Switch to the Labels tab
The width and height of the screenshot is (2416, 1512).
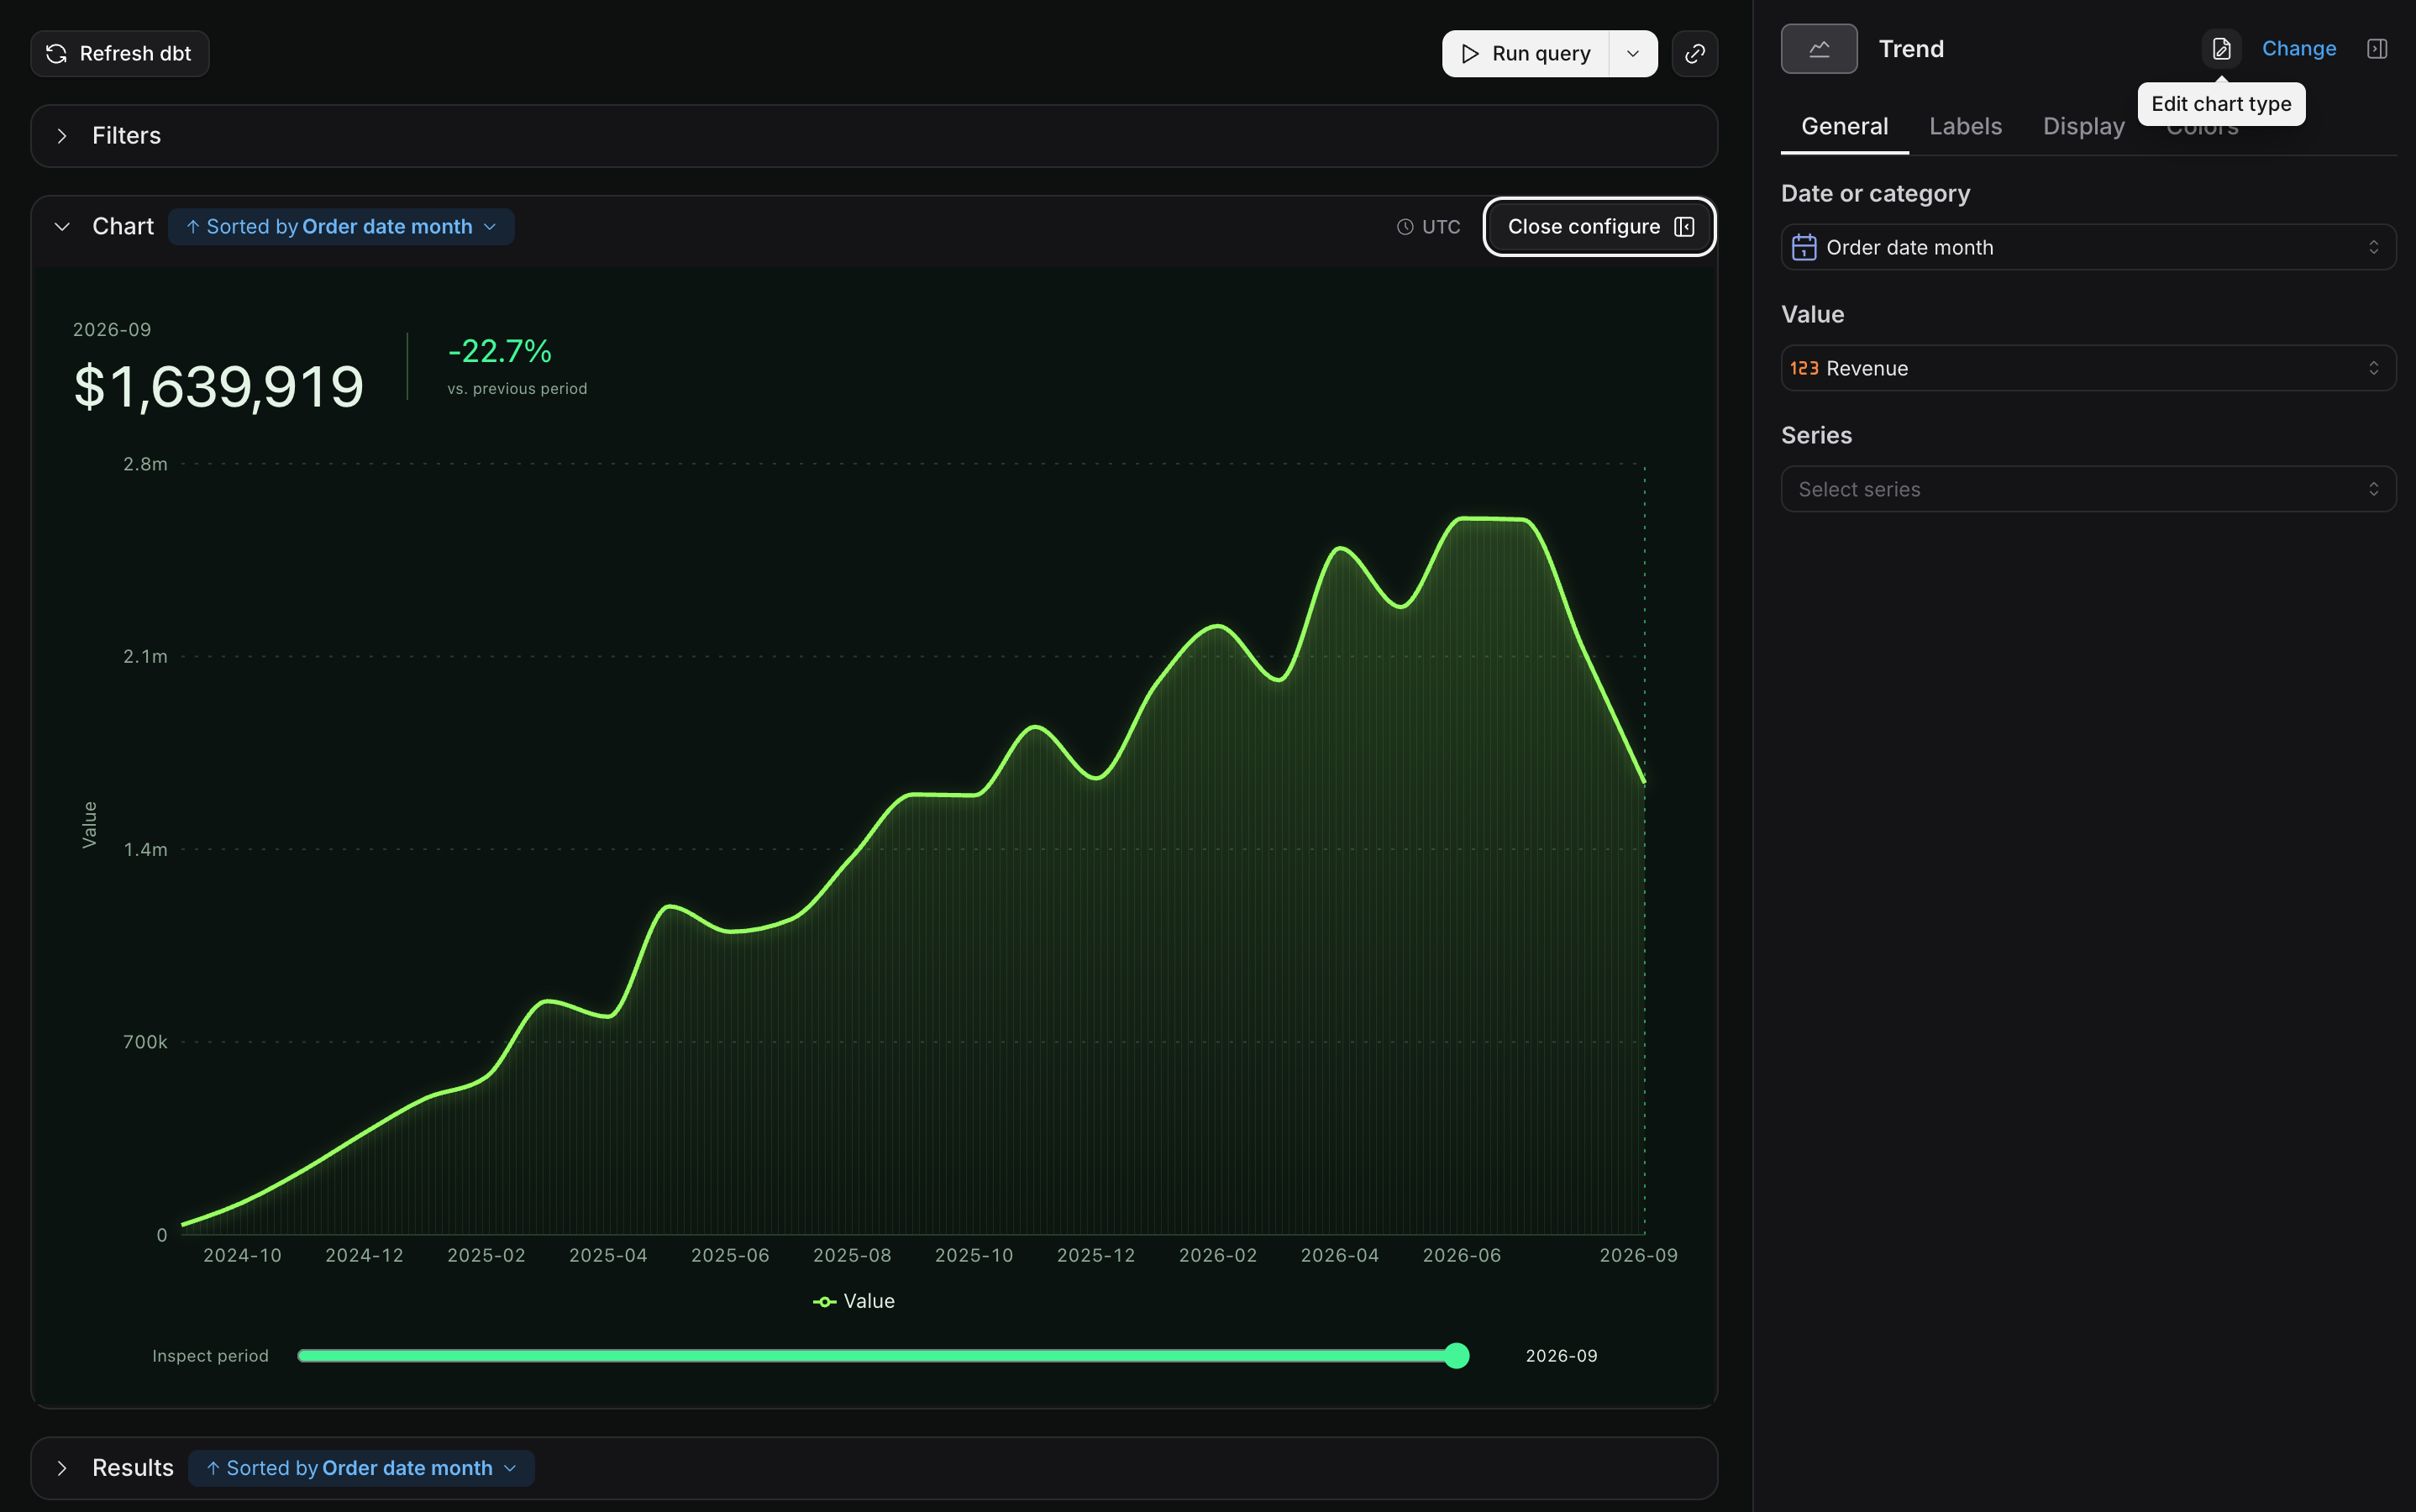[x=1965, y=126]
